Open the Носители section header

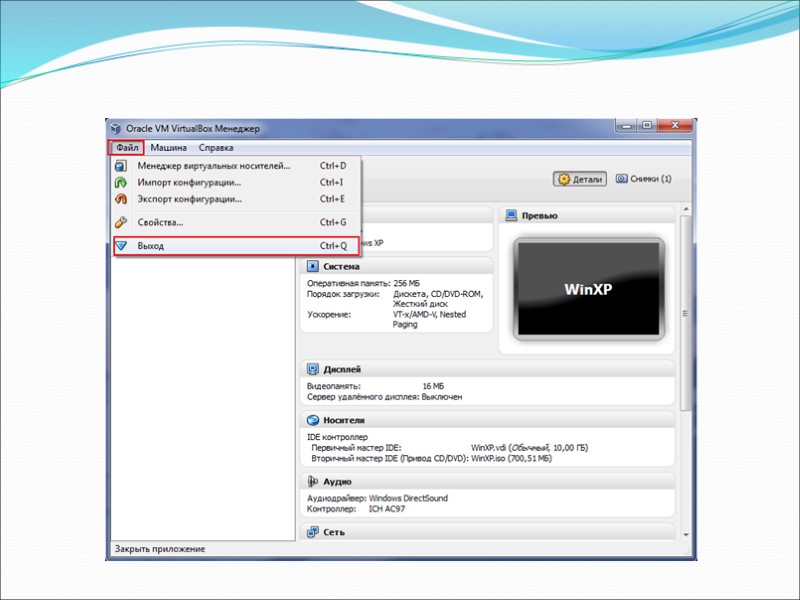tap(488, 420)
